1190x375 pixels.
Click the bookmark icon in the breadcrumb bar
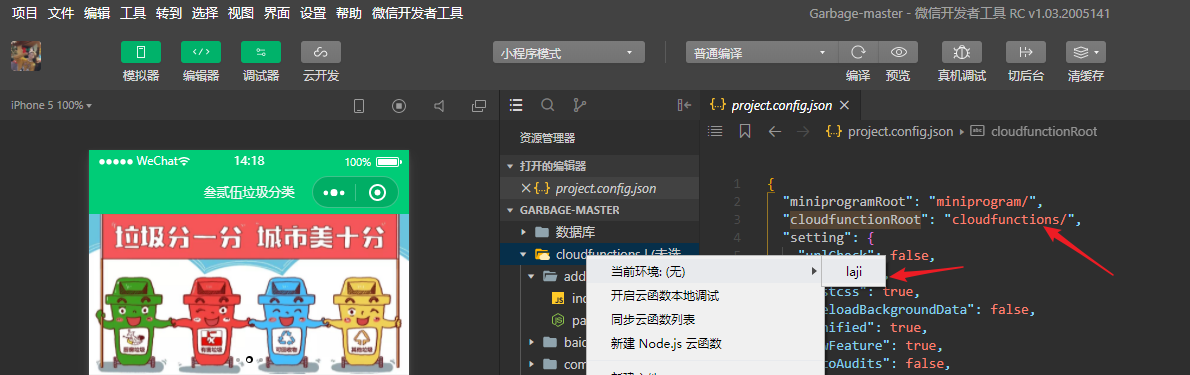point(745,131)
